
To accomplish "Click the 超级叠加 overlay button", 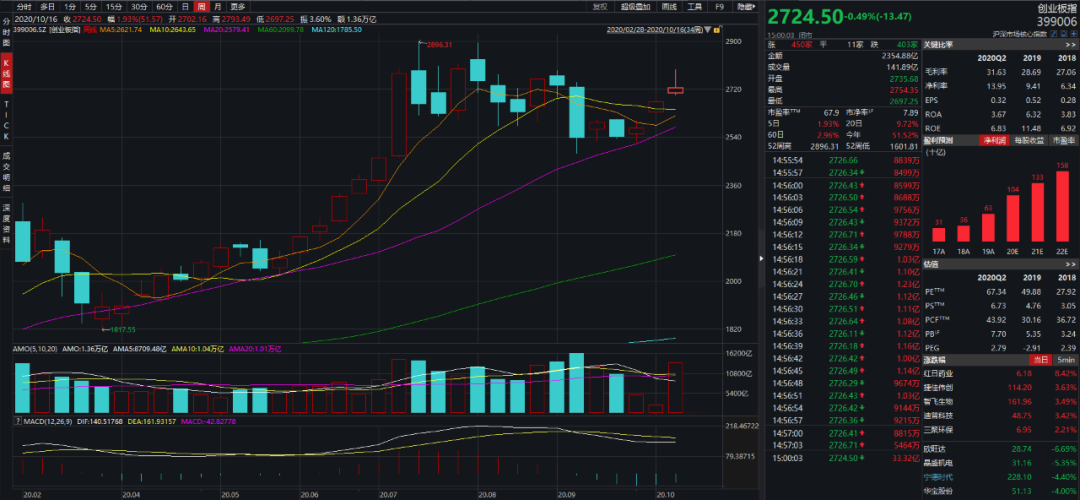I will [x=636, y=6].
